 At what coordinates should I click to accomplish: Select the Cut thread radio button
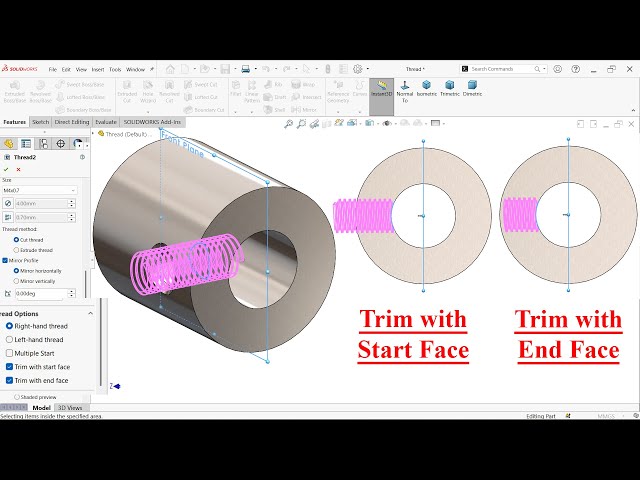[16, 240]
